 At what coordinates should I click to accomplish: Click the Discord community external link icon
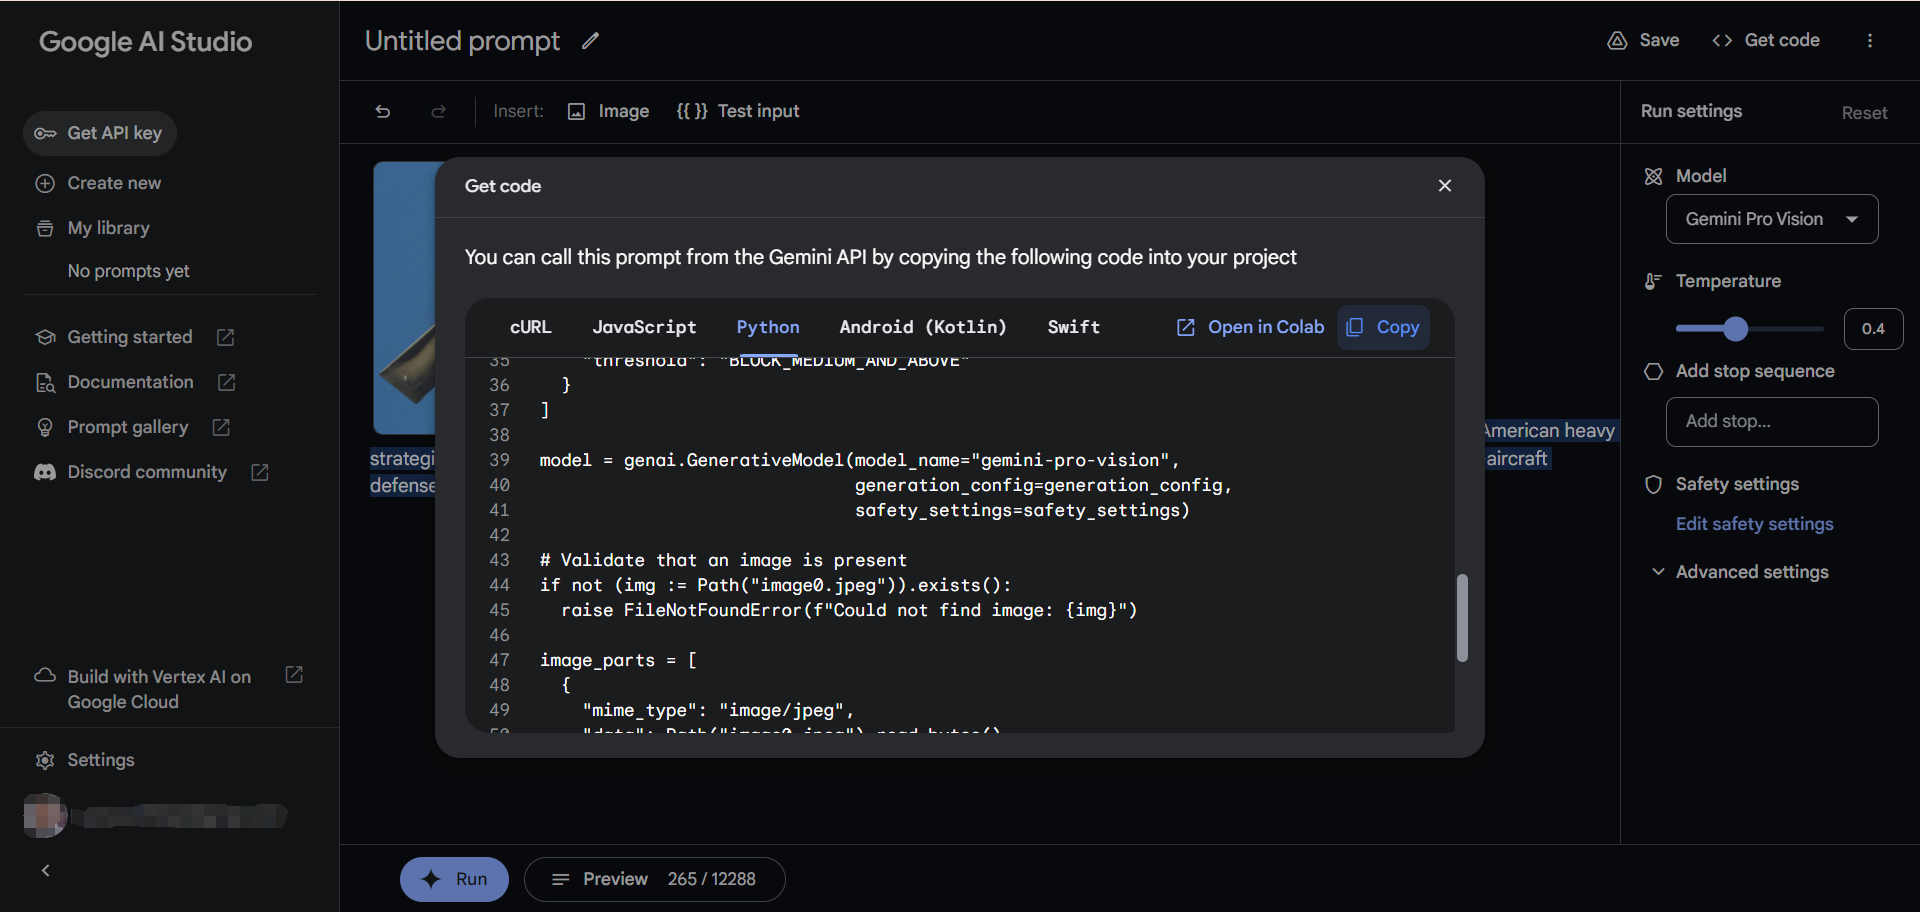pos(260,472)
